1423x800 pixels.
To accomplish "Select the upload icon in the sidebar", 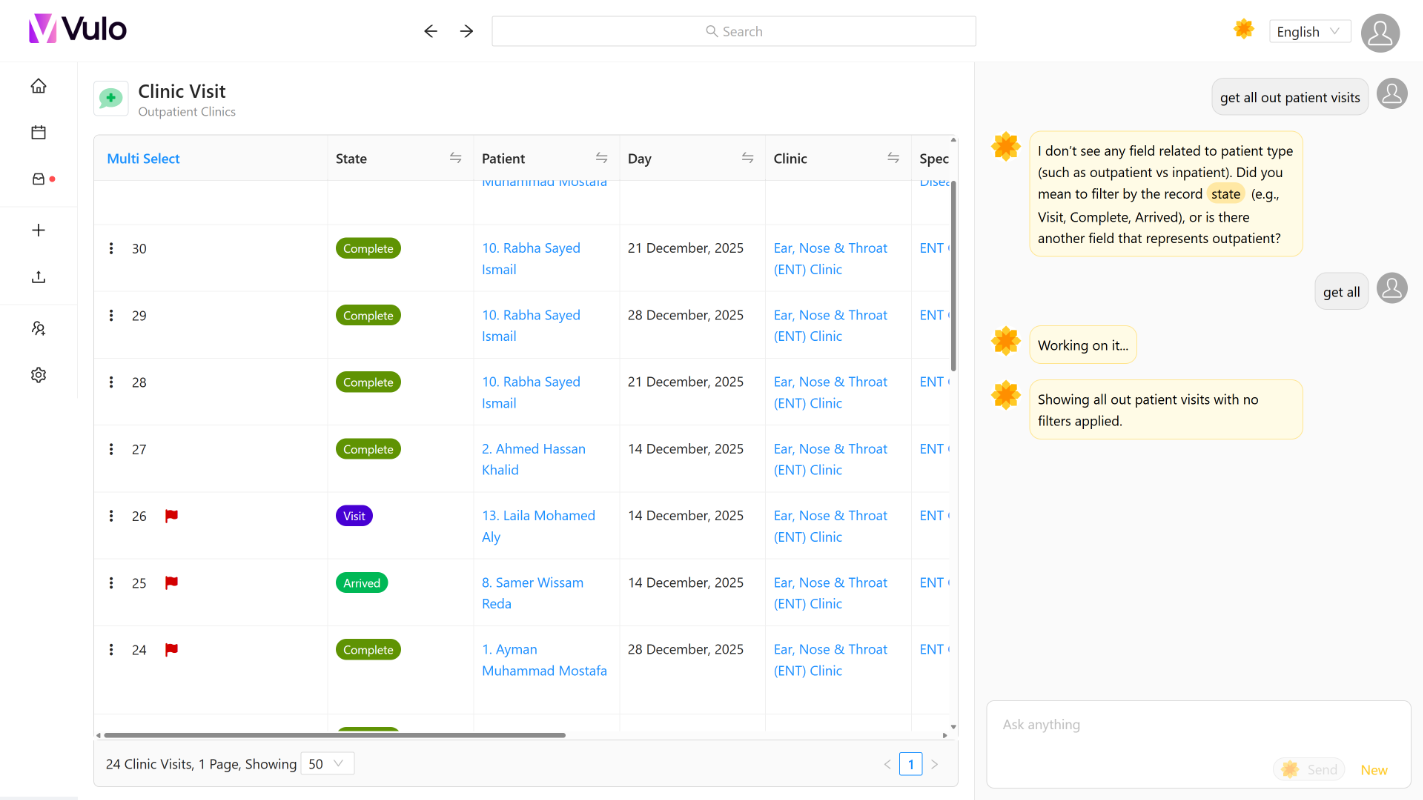I will pyautogui.click(x=38, y=275).
